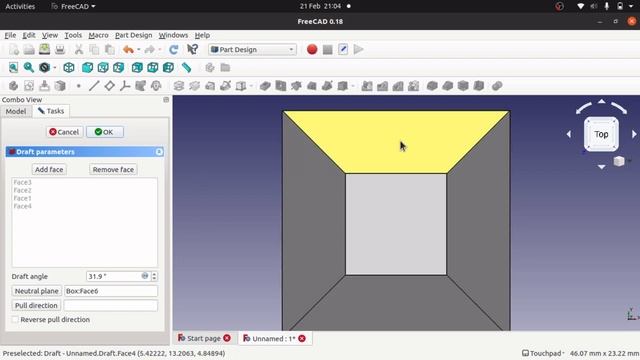Click the Fit all view icon

pyautogui.click(x=13, y=68)
